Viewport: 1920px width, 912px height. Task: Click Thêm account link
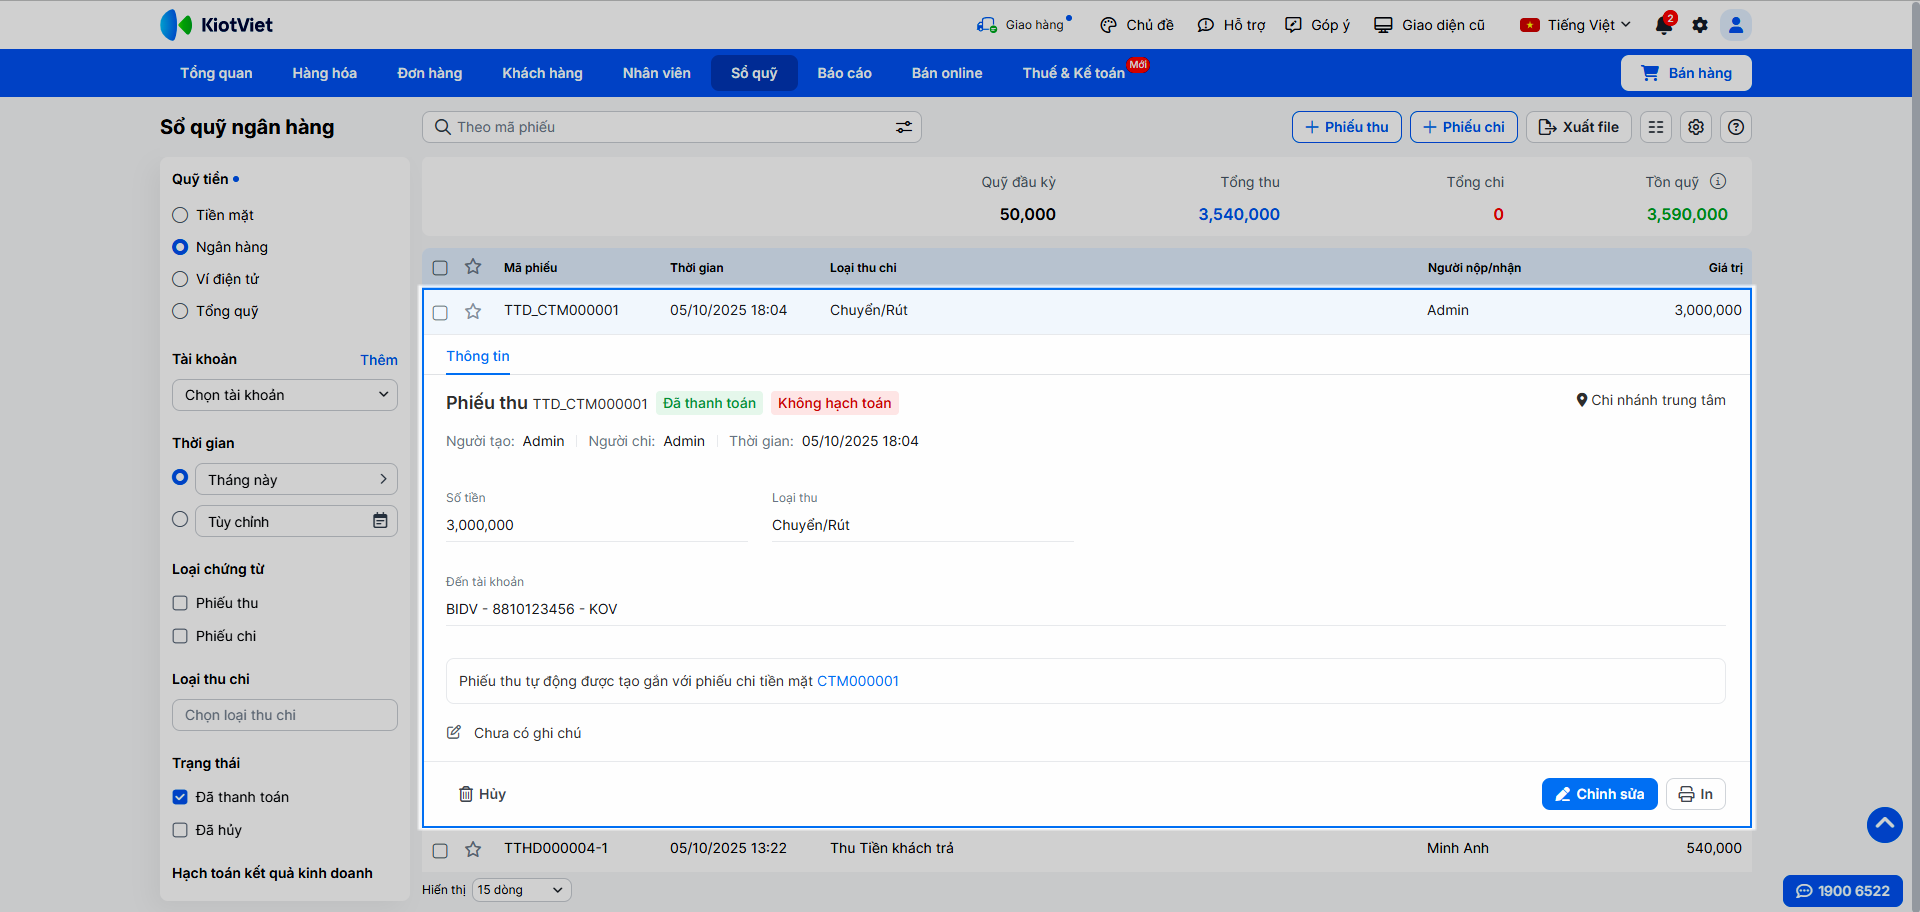379,360
